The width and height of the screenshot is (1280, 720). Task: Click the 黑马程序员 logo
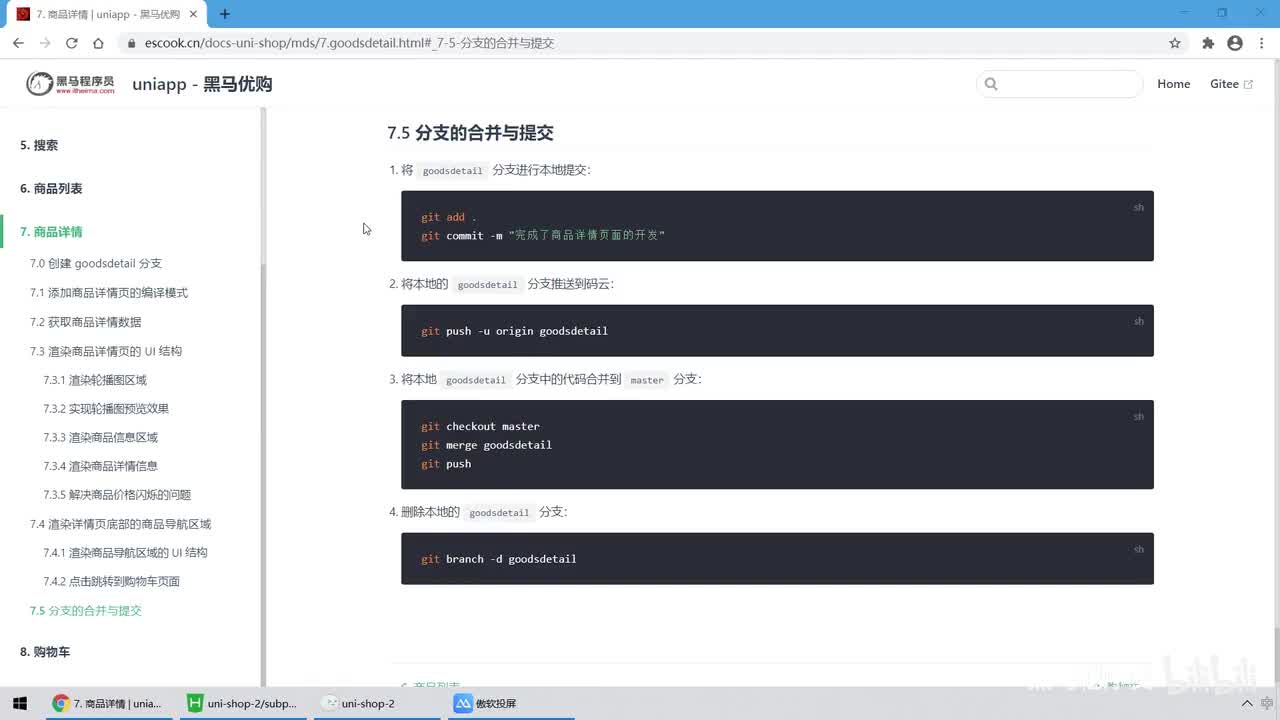pyautogui.click(x=70, y=84)
